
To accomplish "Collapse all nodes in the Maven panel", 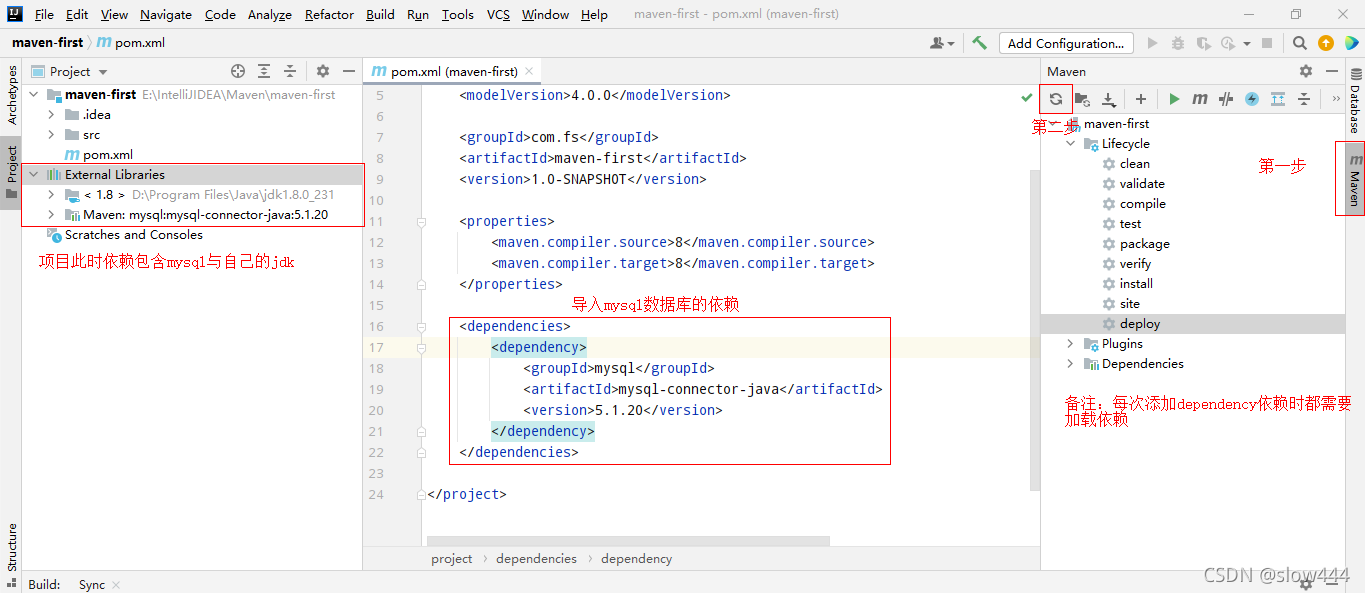I will (x=1304, y=99).
